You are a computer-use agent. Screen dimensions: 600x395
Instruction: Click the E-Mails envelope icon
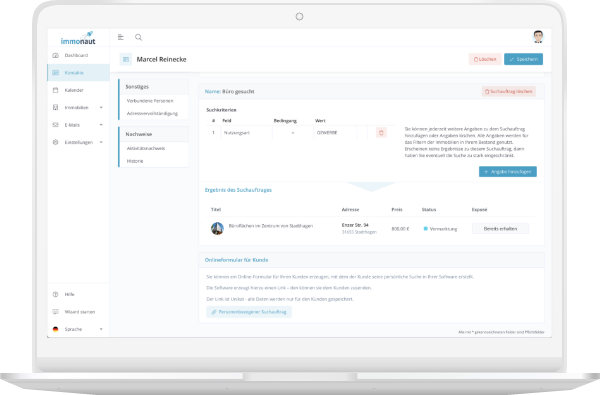(55, 125)
